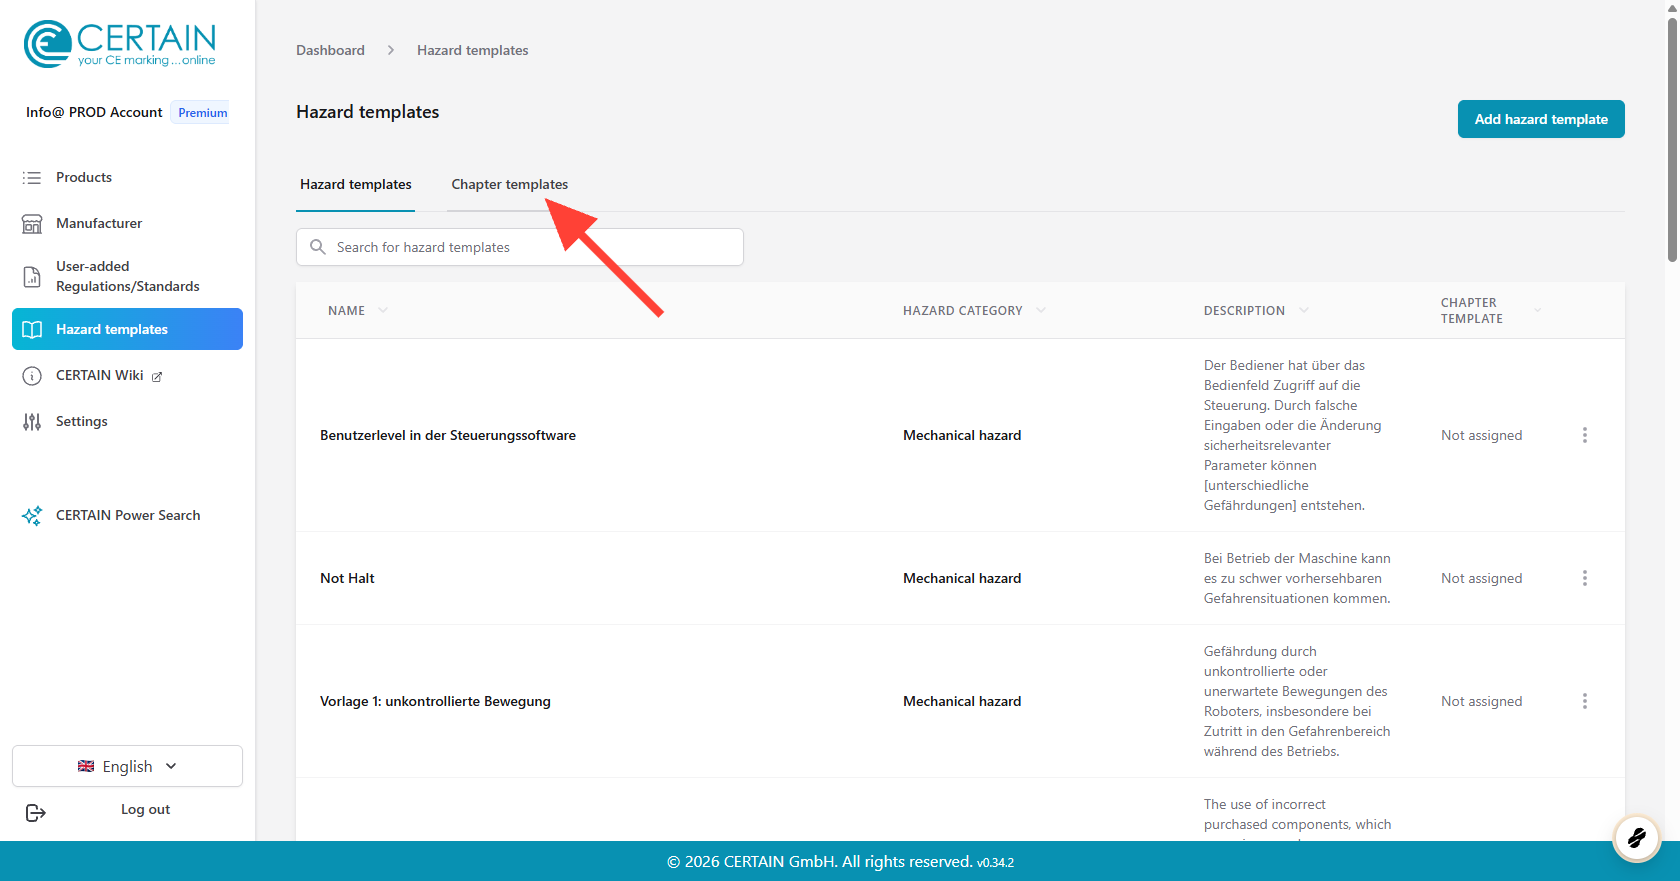
Task: Click the User-added Regulations document icon
Action: (32, 276)
